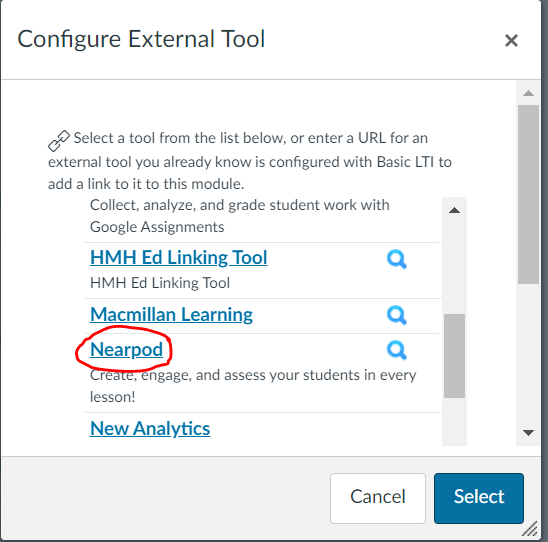The height and width of the screenshot is (542, 548).
Task: Click the Nearpod description about engaging students
Action: coord(253,386)
